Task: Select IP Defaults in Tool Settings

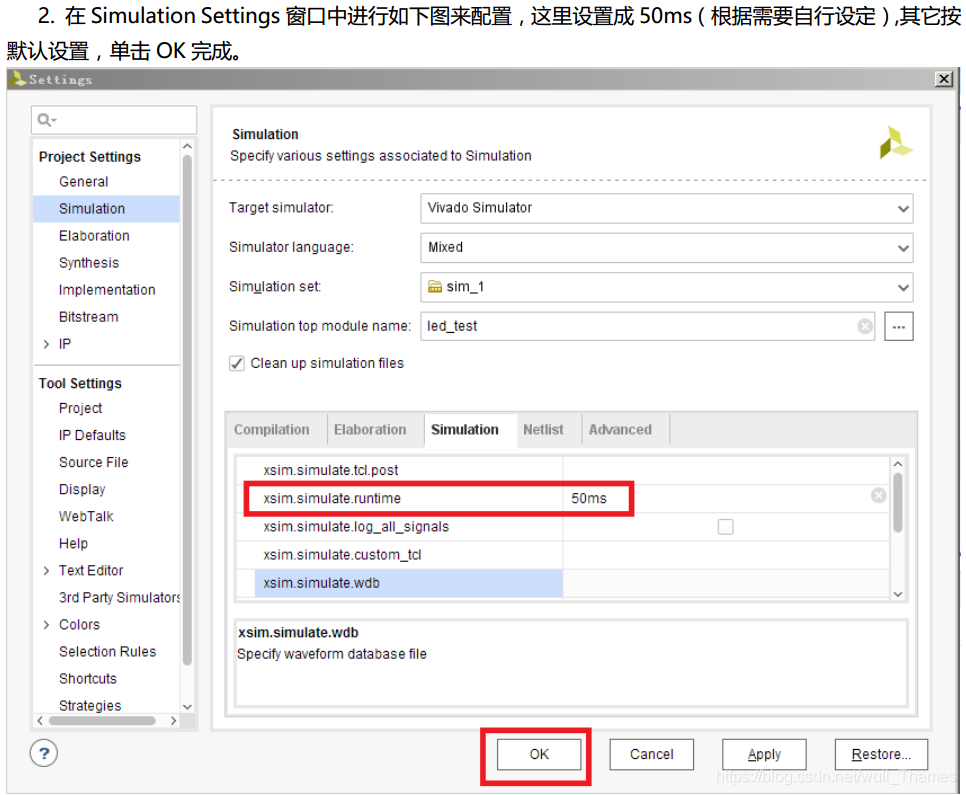Action: pos(92,436)
